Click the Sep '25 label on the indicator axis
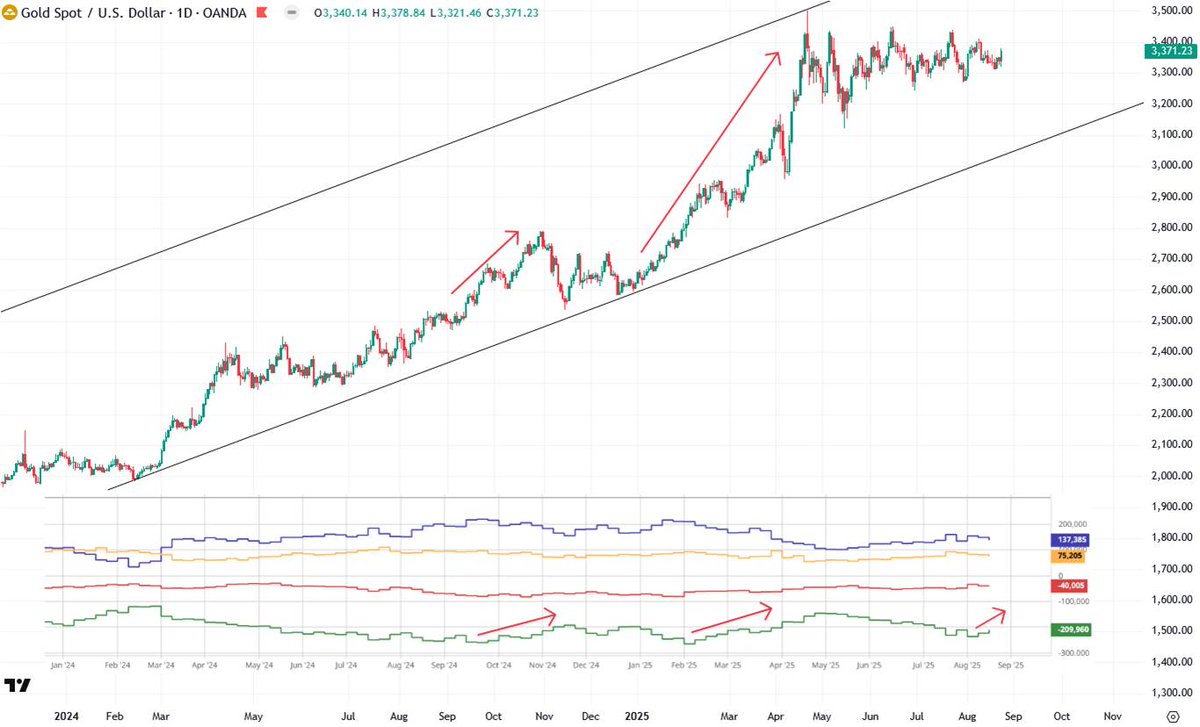The width and height of the screenshot is (1200, 727). pos(1013,664)
